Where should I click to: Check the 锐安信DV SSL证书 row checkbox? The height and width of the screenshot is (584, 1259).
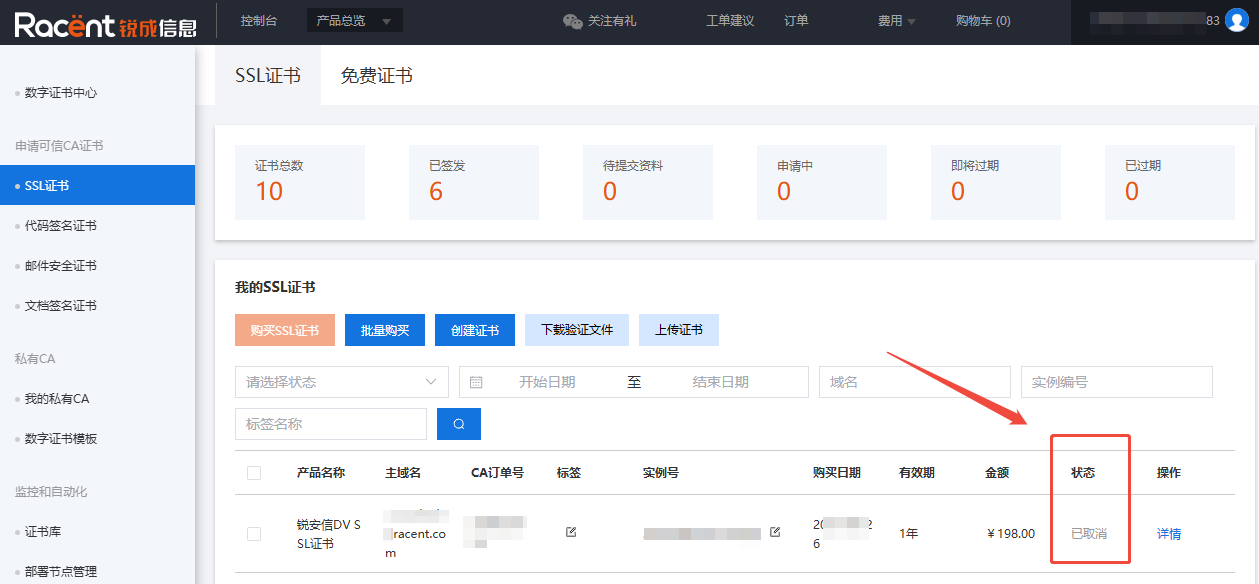[254, 534]
